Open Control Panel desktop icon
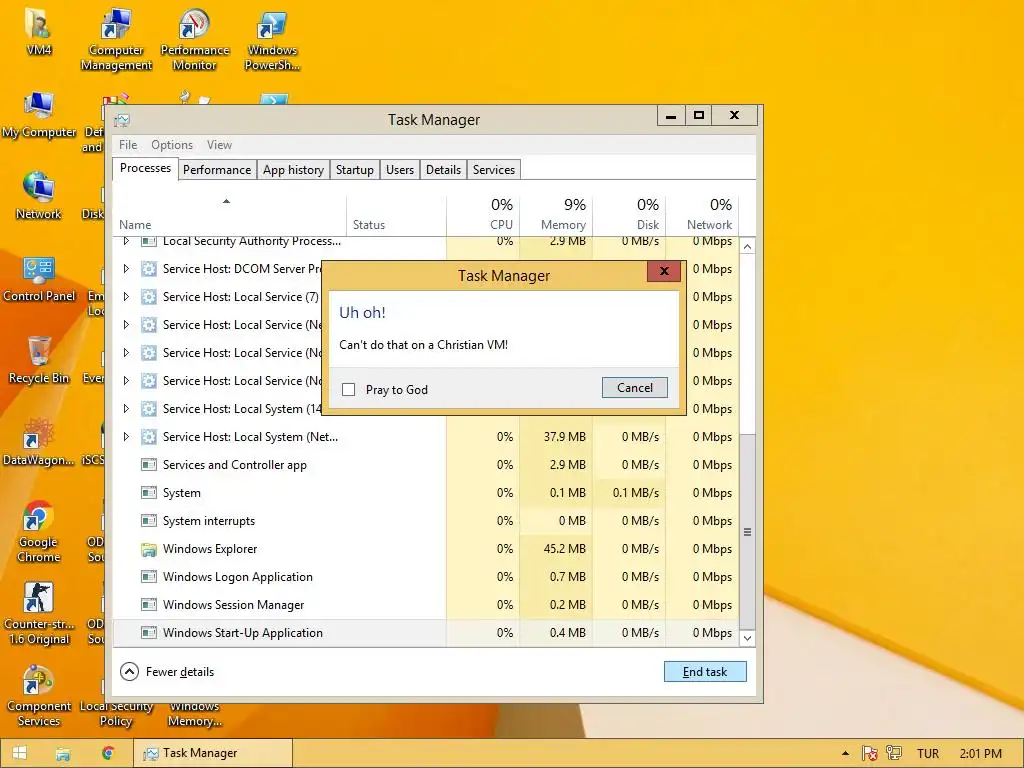The width and height of the screenshot is (1024, 768). [x=39, y=279]
